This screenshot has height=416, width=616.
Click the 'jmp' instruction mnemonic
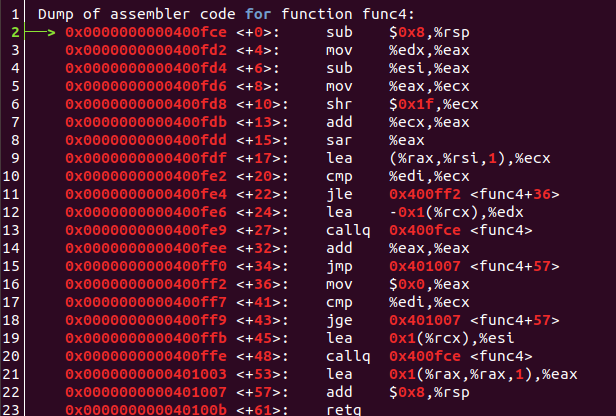pos(339,267)
